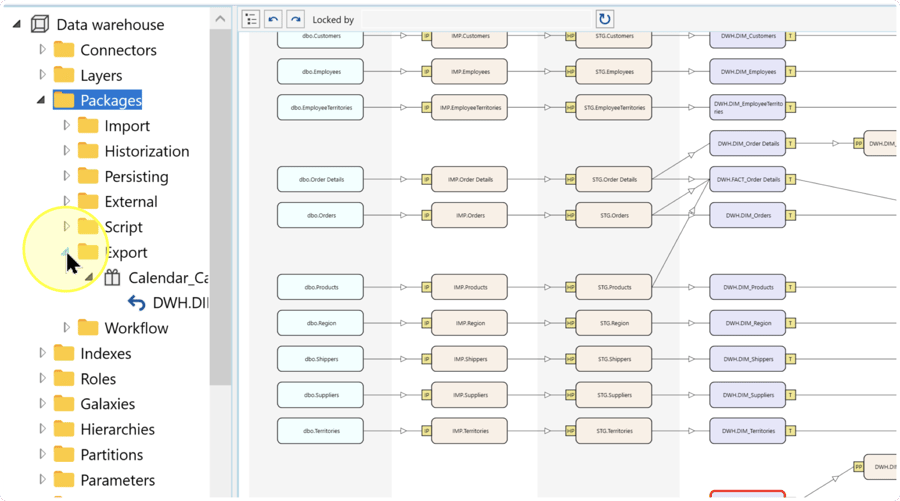This screenshot has height=501, width=900.
Task: Click PP badge next to DWH.DIM_Order Details
Action: click(x=858, y=143)
